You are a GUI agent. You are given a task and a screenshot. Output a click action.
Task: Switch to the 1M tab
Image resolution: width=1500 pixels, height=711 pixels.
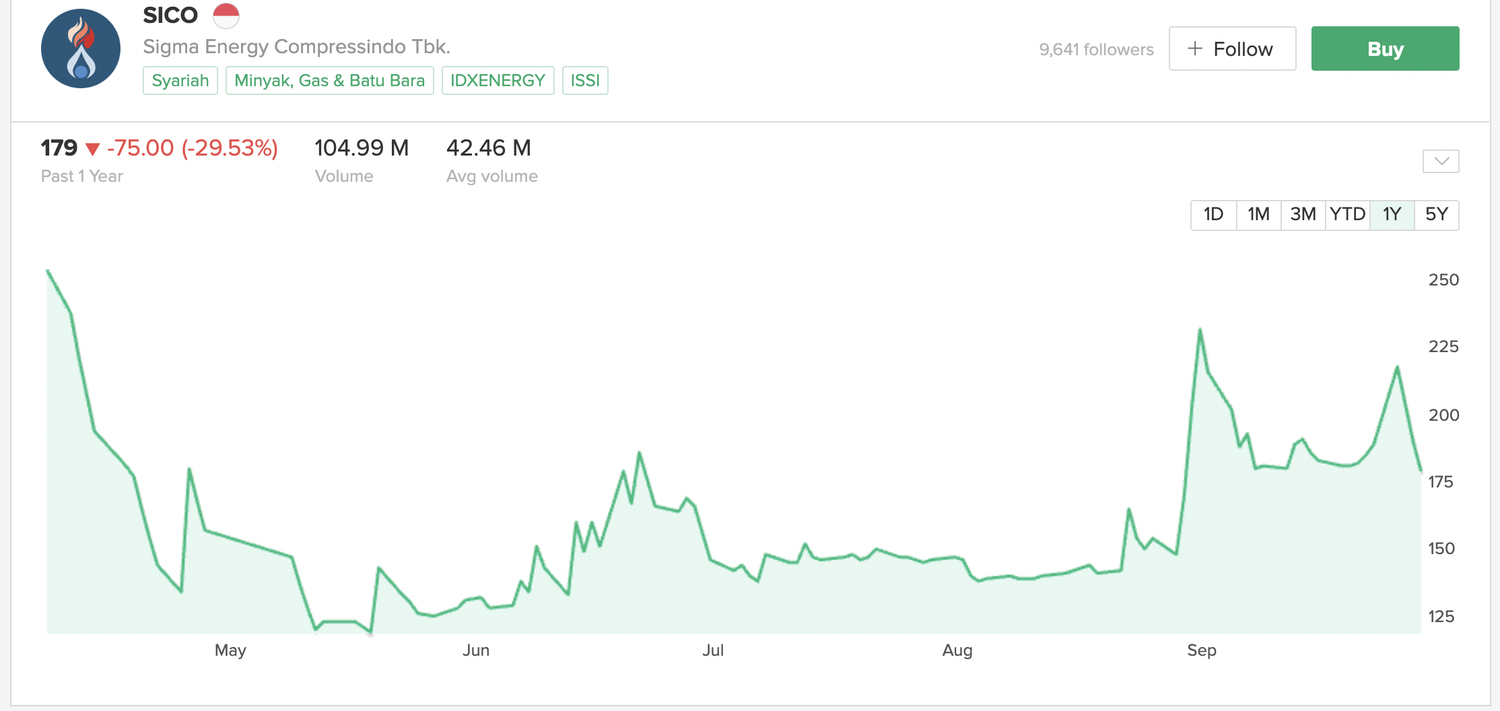(x=1258, y=214)
